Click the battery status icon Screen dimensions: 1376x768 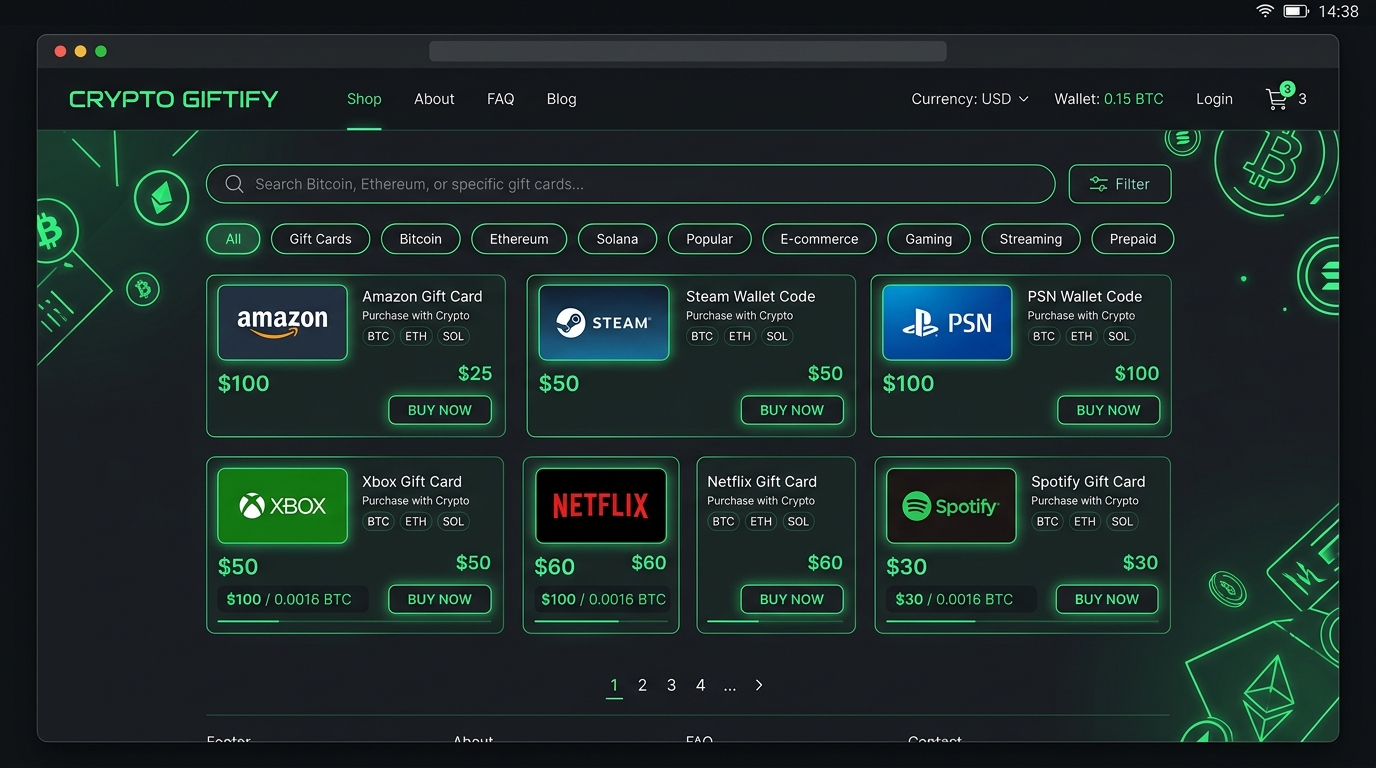tap(1296, 11)
